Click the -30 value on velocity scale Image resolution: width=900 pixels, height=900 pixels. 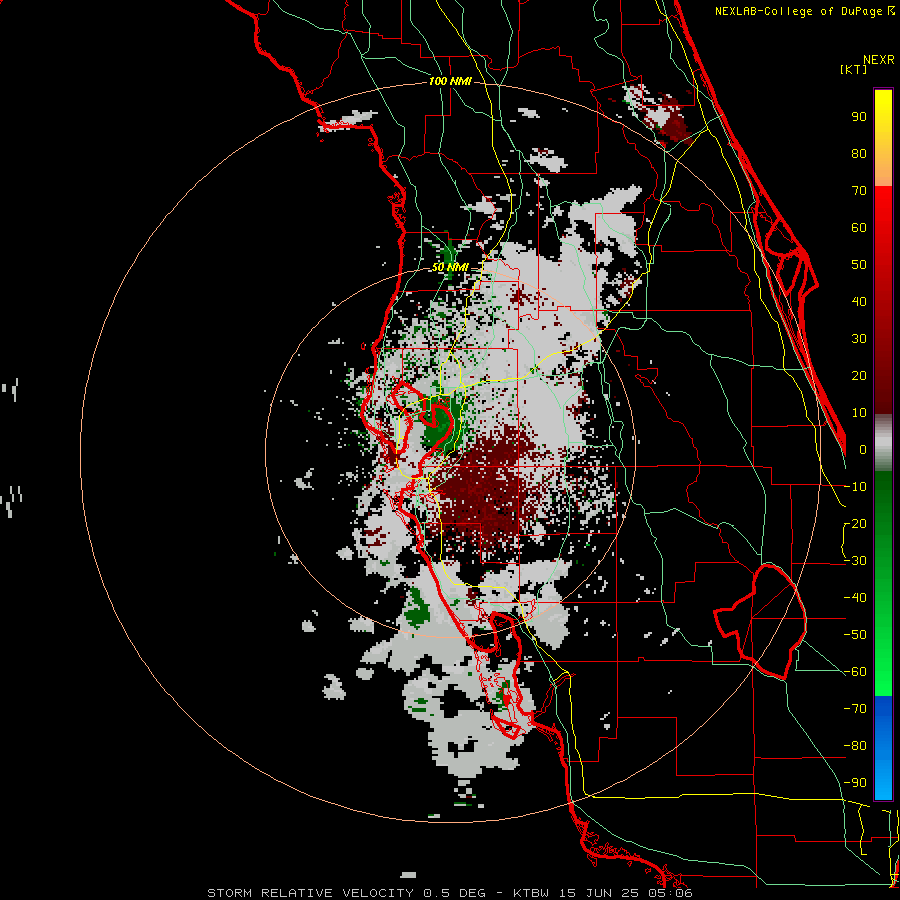point(855,561)
